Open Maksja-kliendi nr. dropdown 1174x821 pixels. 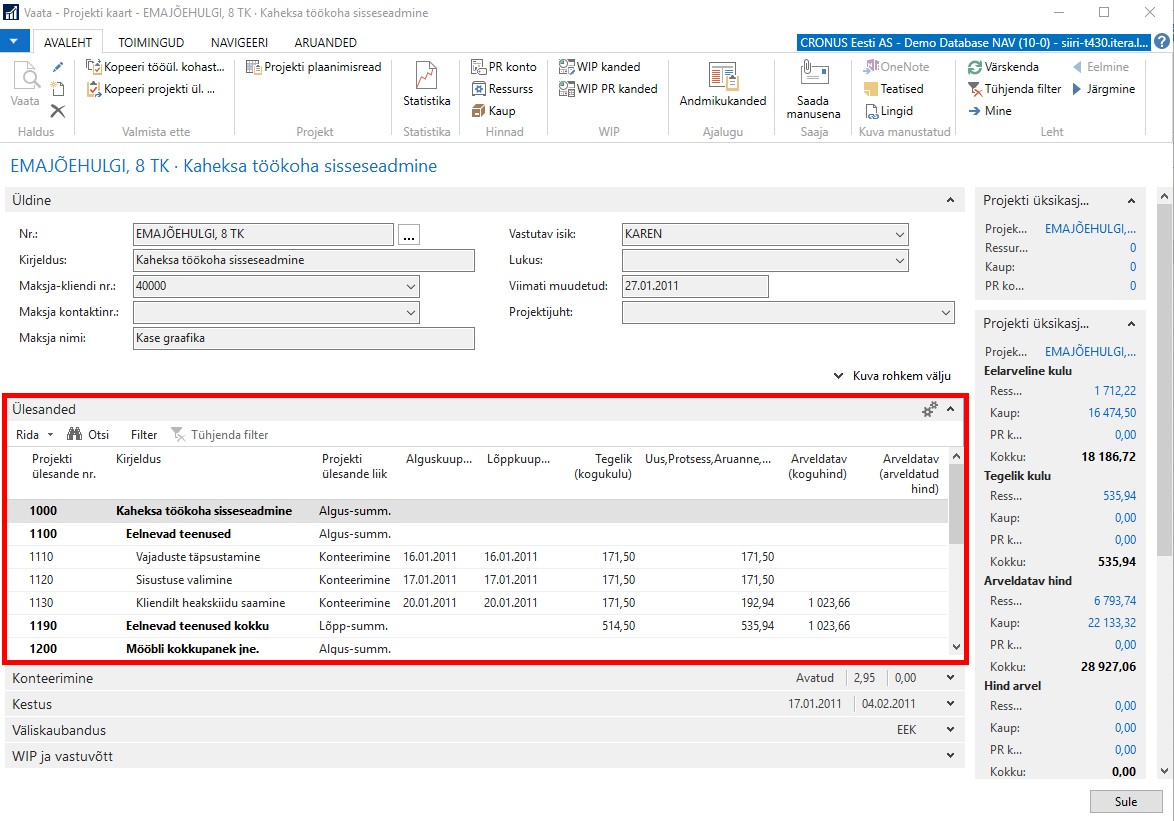[411, 287]
